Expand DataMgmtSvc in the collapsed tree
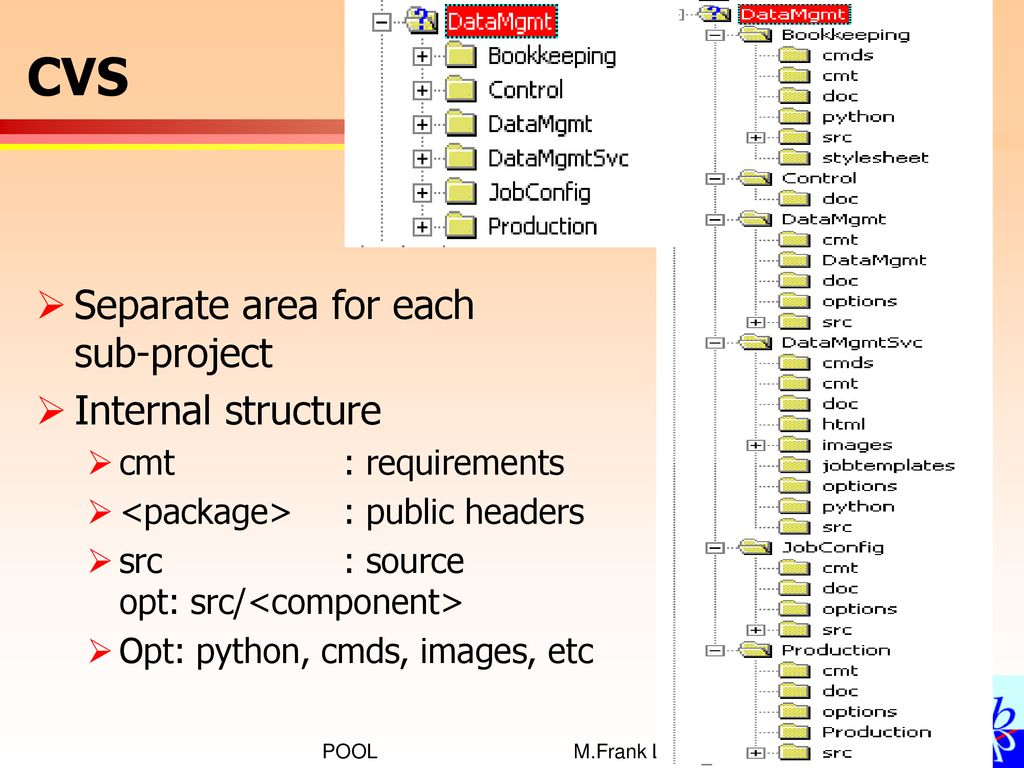 [422, 158]
